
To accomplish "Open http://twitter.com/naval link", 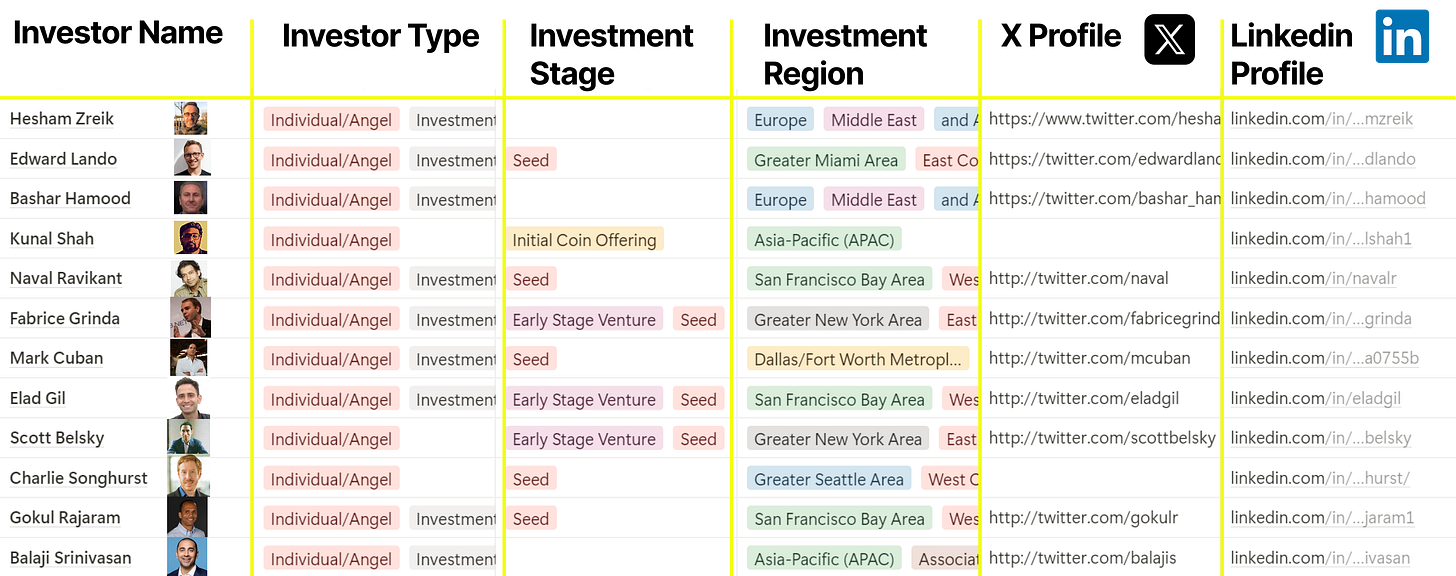I will coord(1079,278).
